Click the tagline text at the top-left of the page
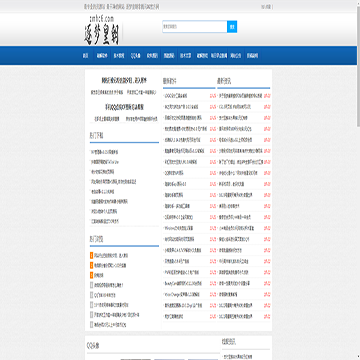The image size is (360, 360). point(121,7)
